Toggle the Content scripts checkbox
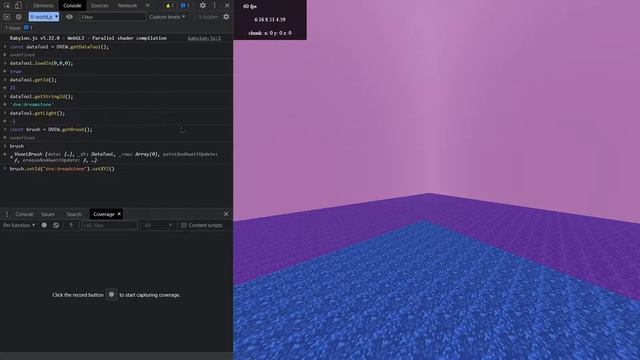640x360 pixels. coord(184,225)
